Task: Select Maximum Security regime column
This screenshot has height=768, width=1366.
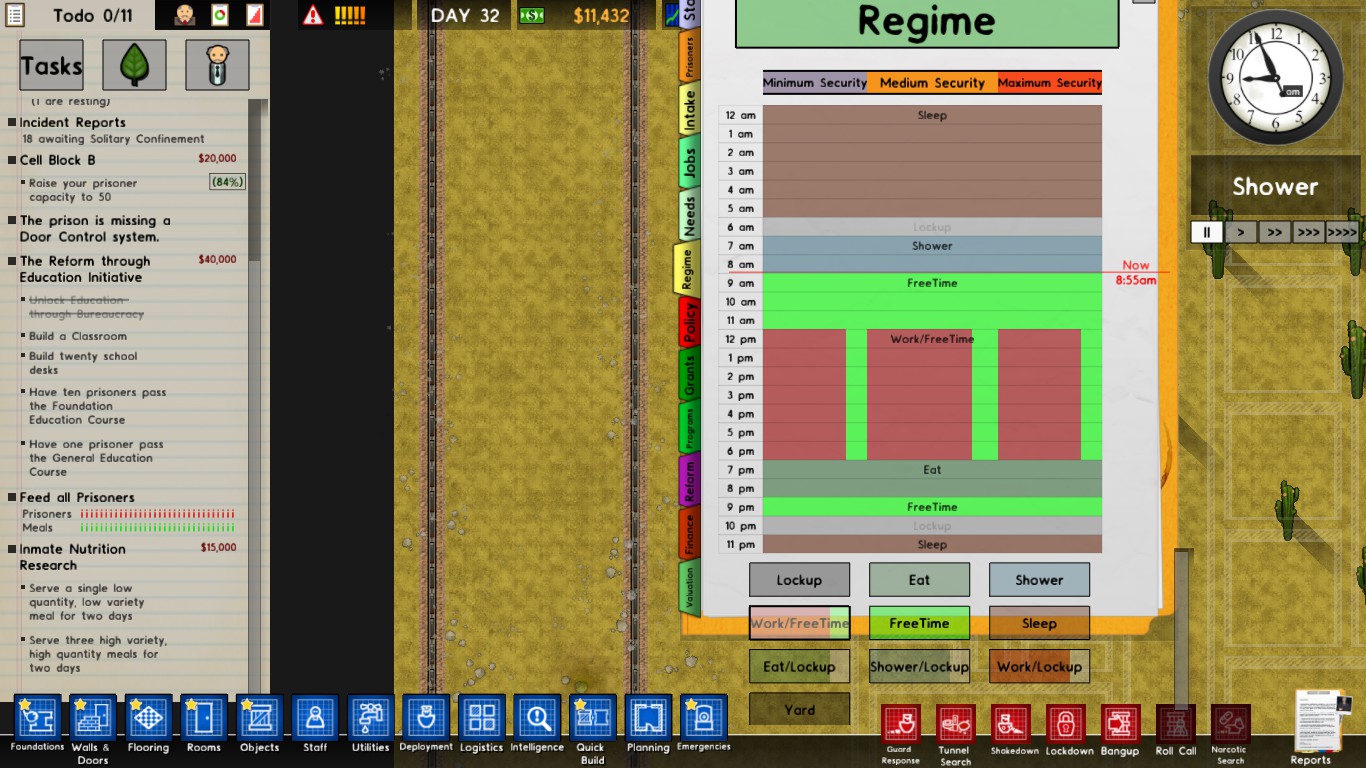Action: (1049, 83)
